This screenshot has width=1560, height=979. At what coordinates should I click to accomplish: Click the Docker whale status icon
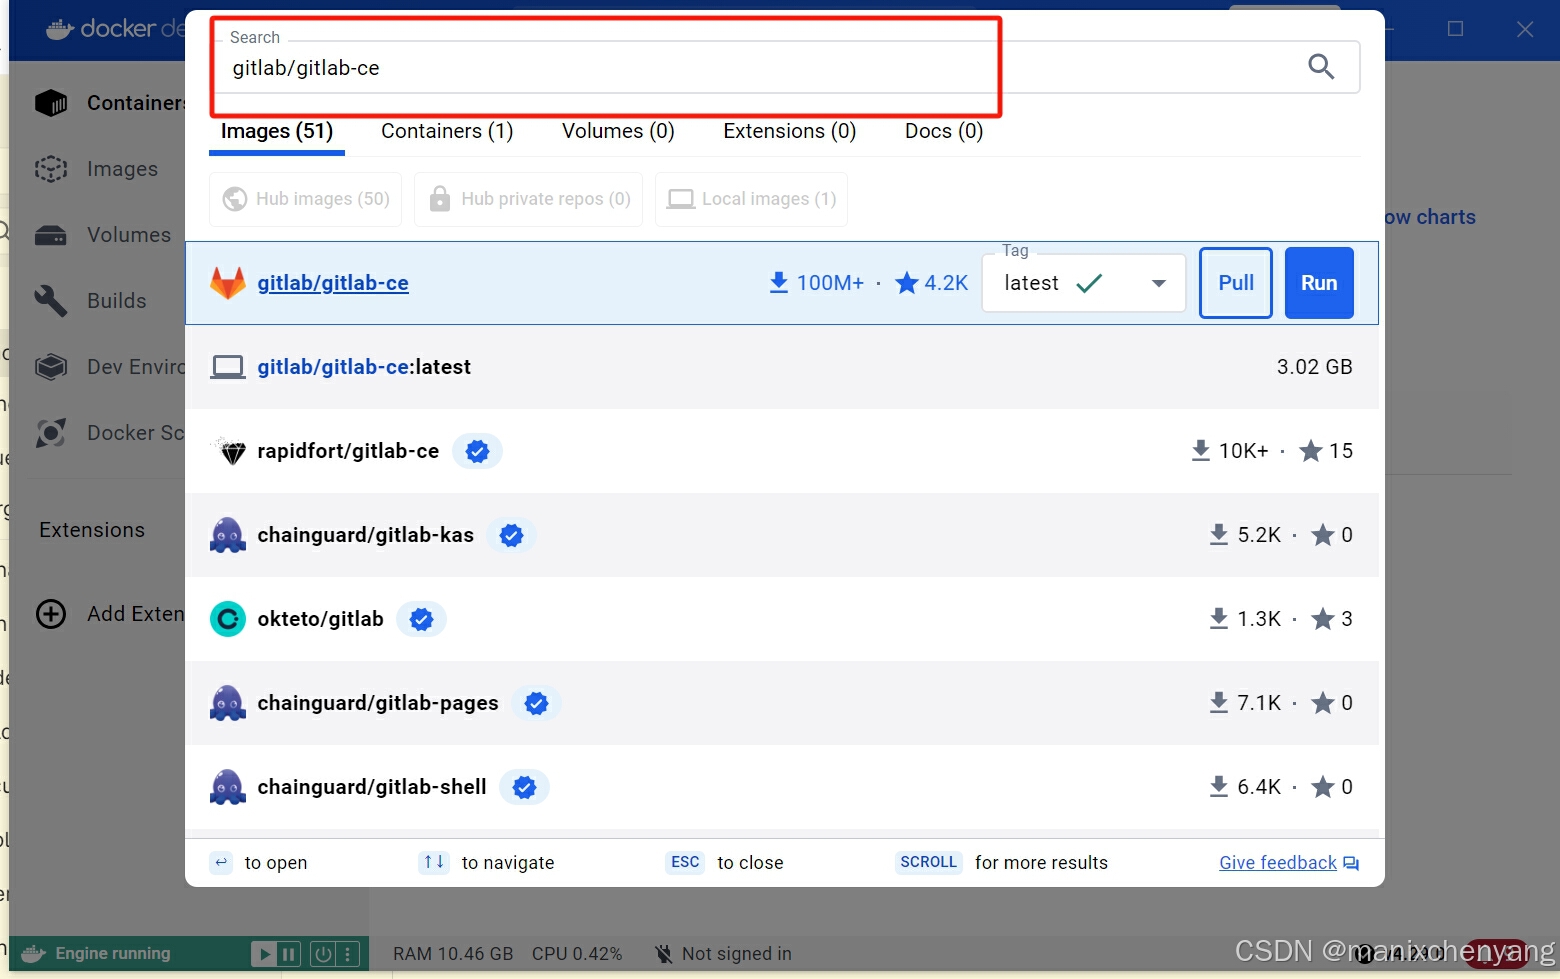click(33, 954)
